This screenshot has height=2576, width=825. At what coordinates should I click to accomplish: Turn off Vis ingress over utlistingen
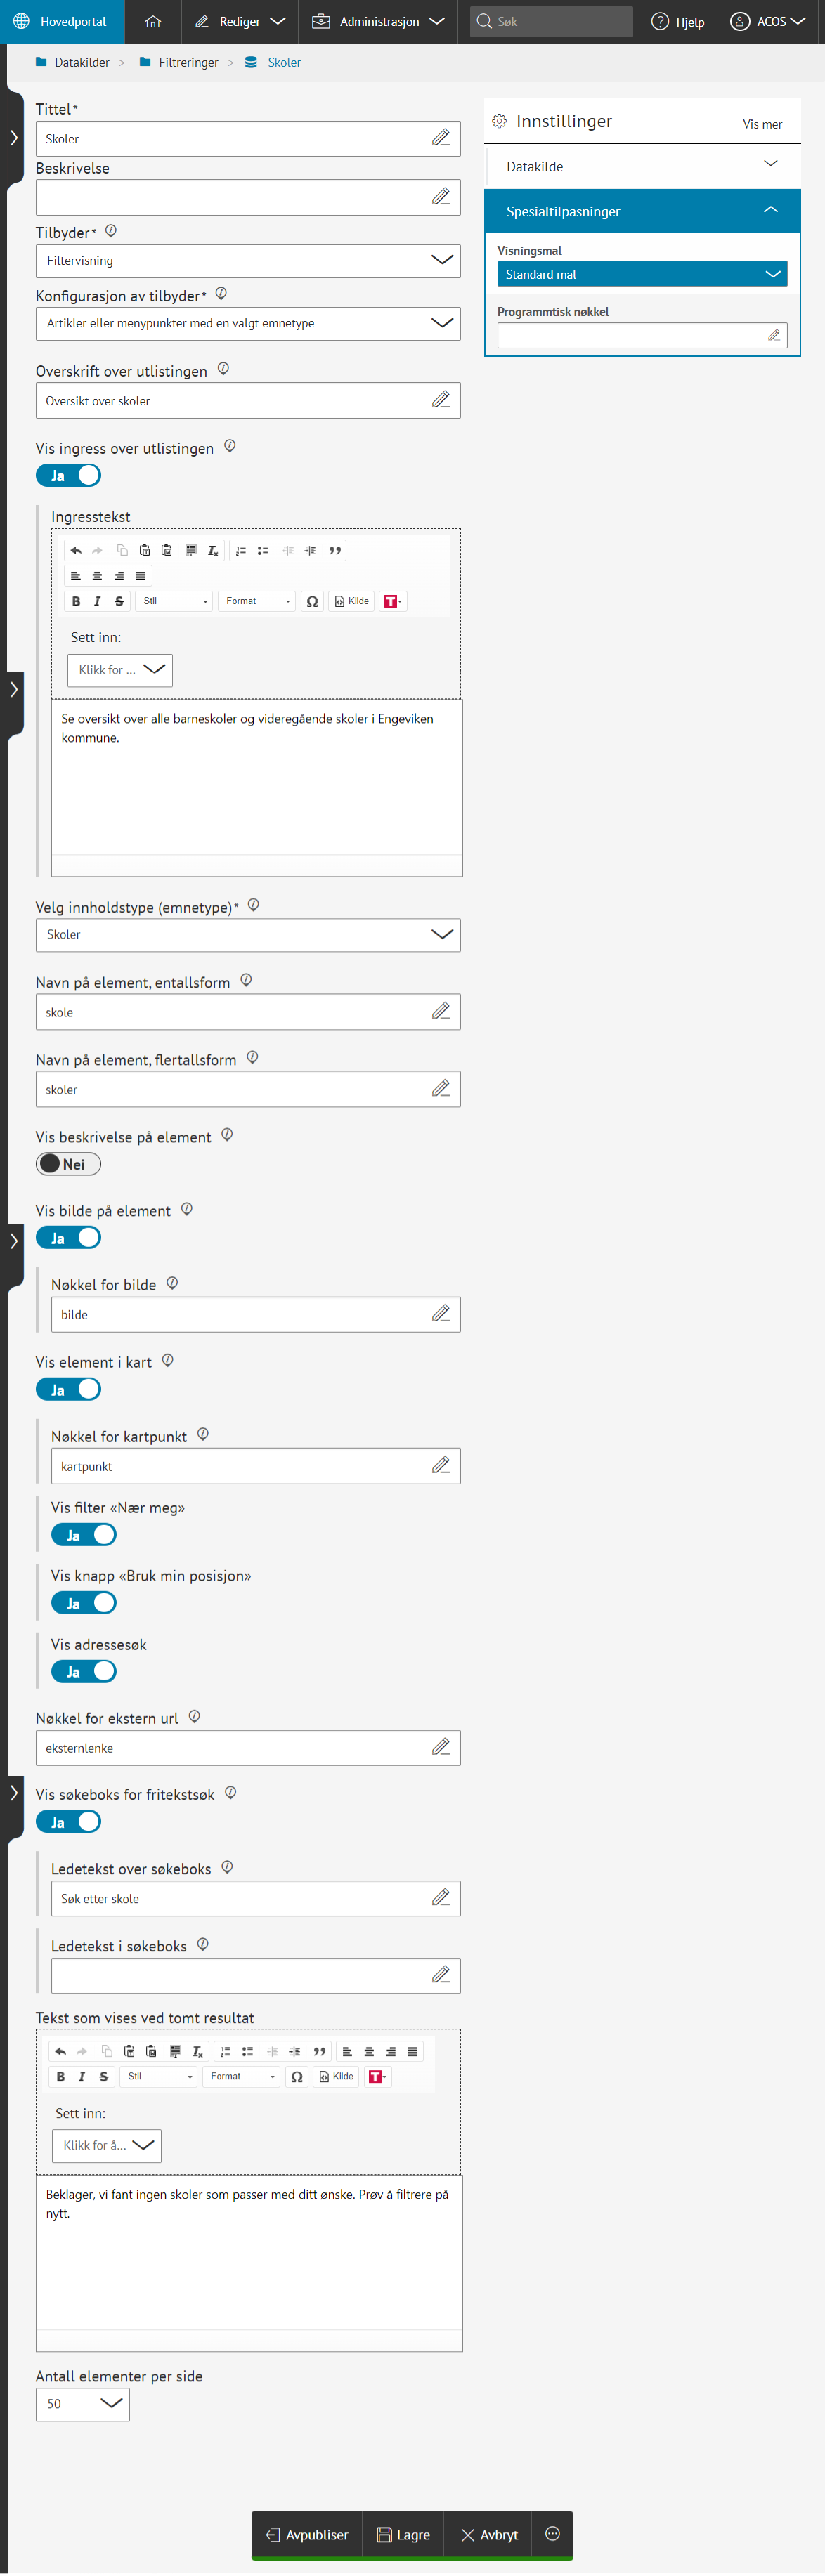point(69,475)
